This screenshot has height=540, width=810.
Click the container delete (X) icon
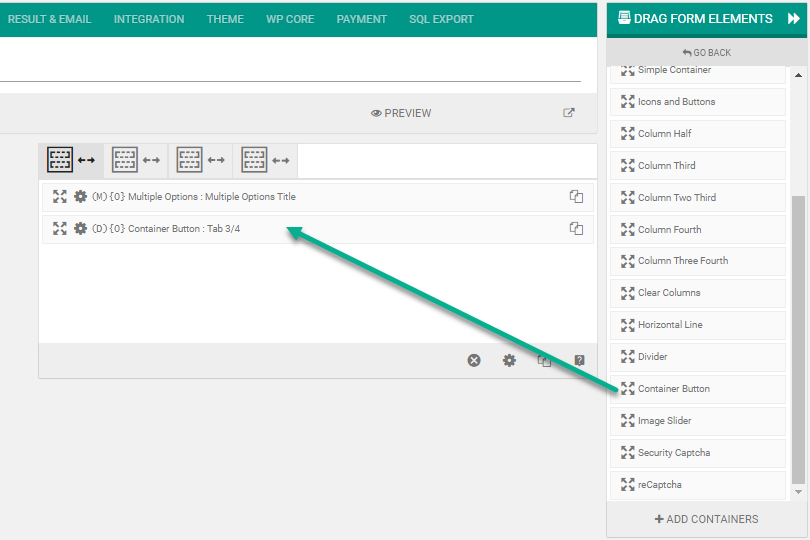(x=474, y=360)
